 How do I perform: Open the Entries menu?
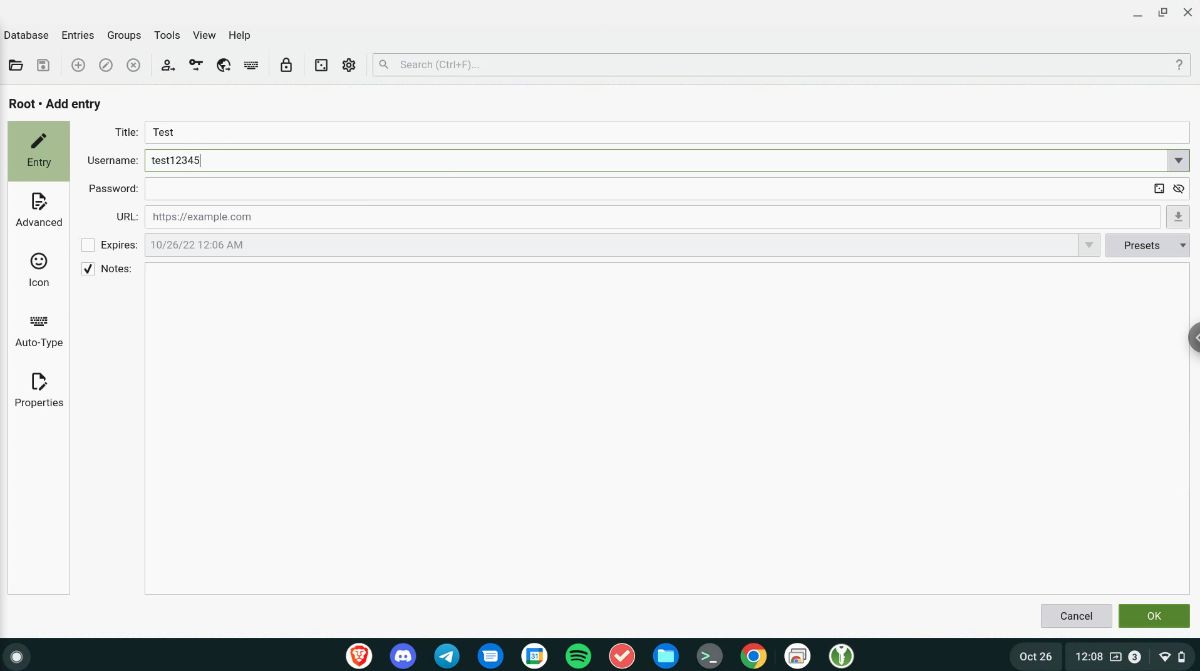(x=78, y=35)
